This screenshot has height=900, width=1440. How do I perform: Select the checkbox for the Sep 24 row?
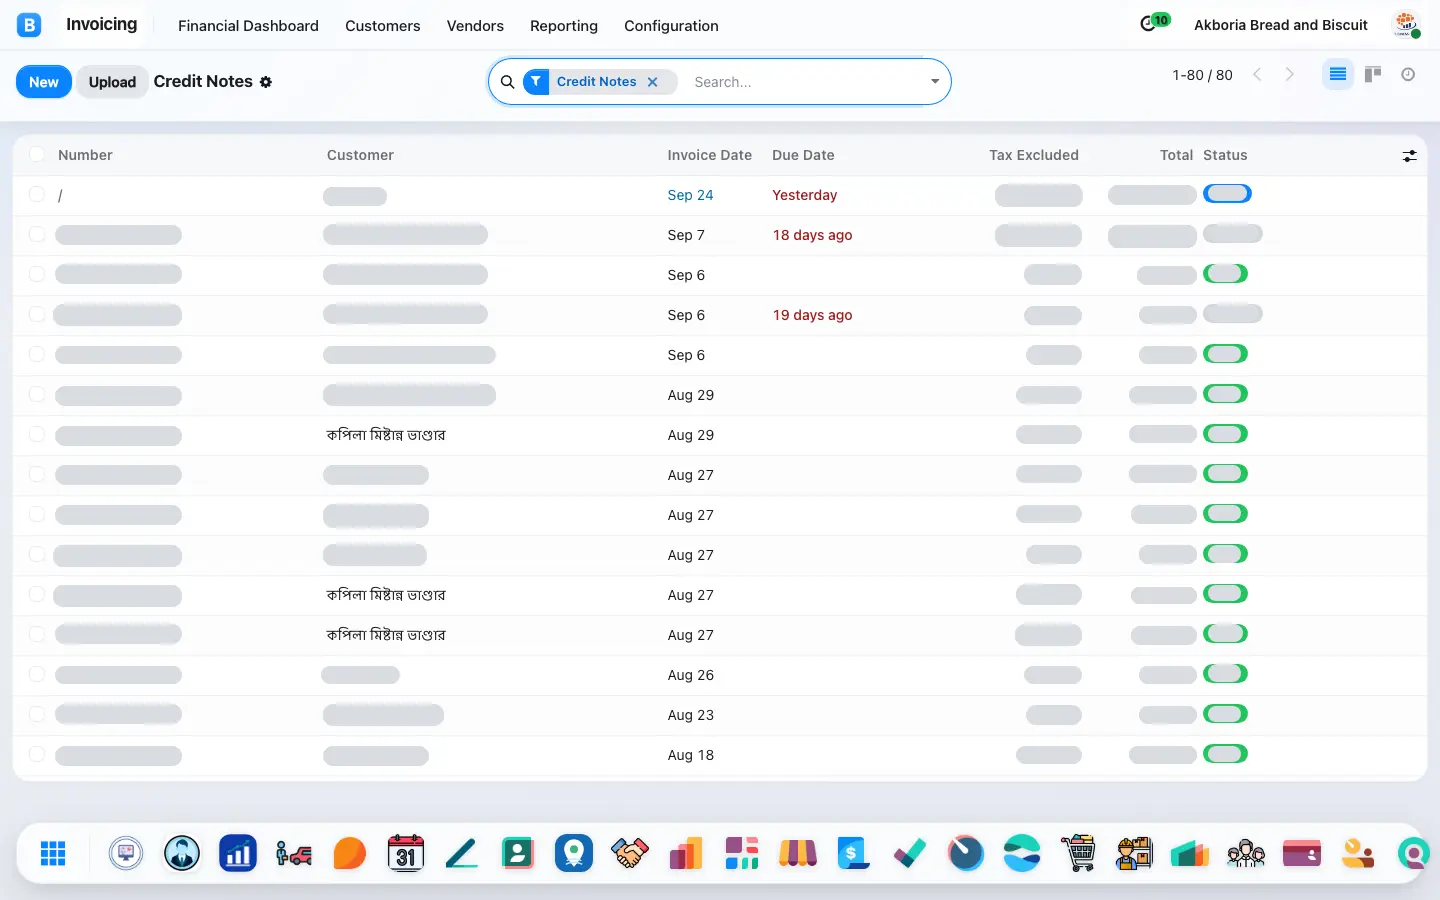37,194
